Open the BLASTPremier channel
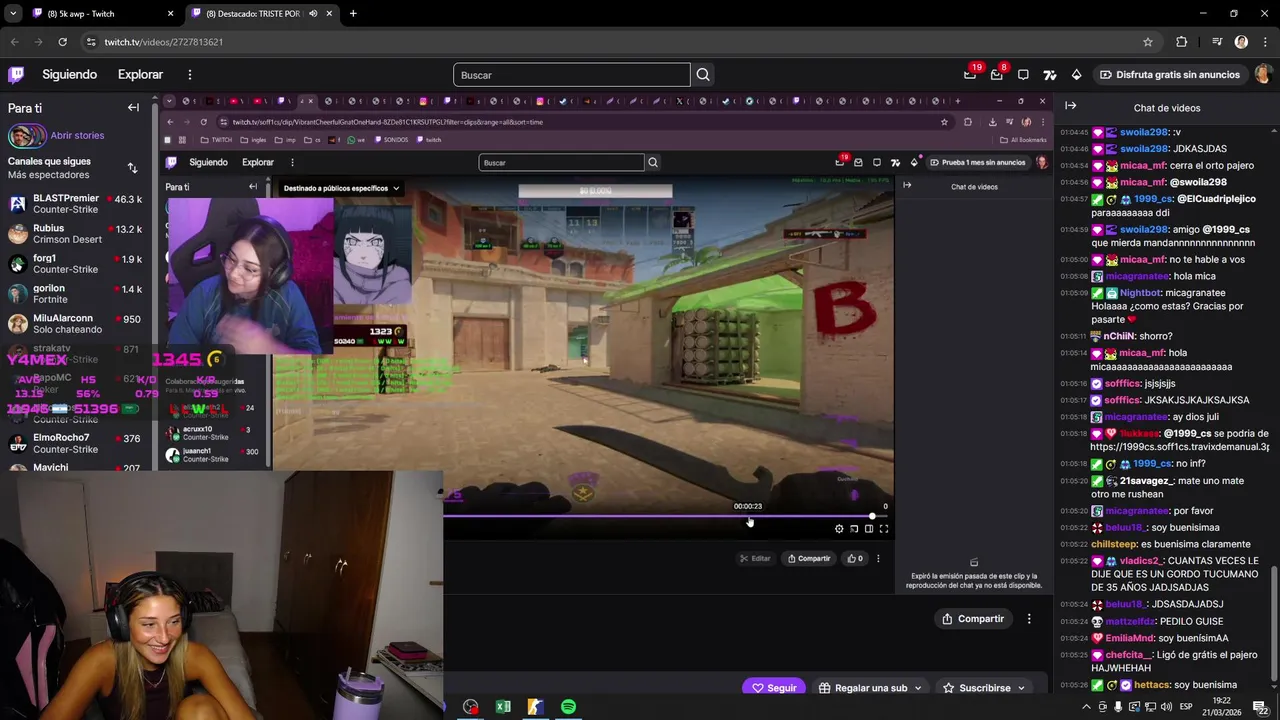The height and width of the screenshot is (720, 1280). (x=75, y=204)
